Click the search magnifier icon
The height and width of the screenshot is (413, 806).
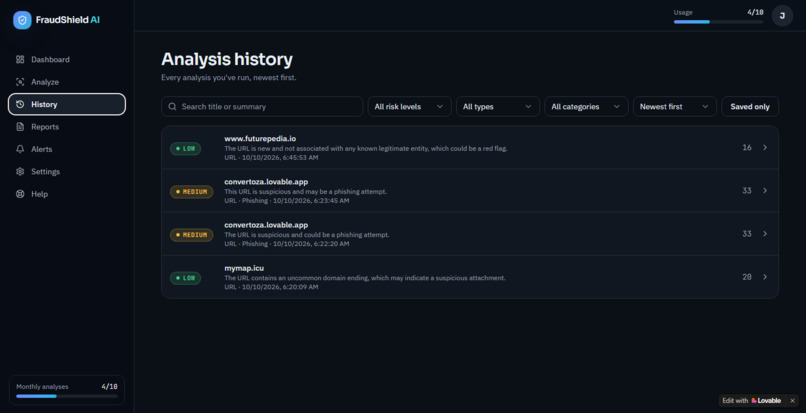click(172, 106)
